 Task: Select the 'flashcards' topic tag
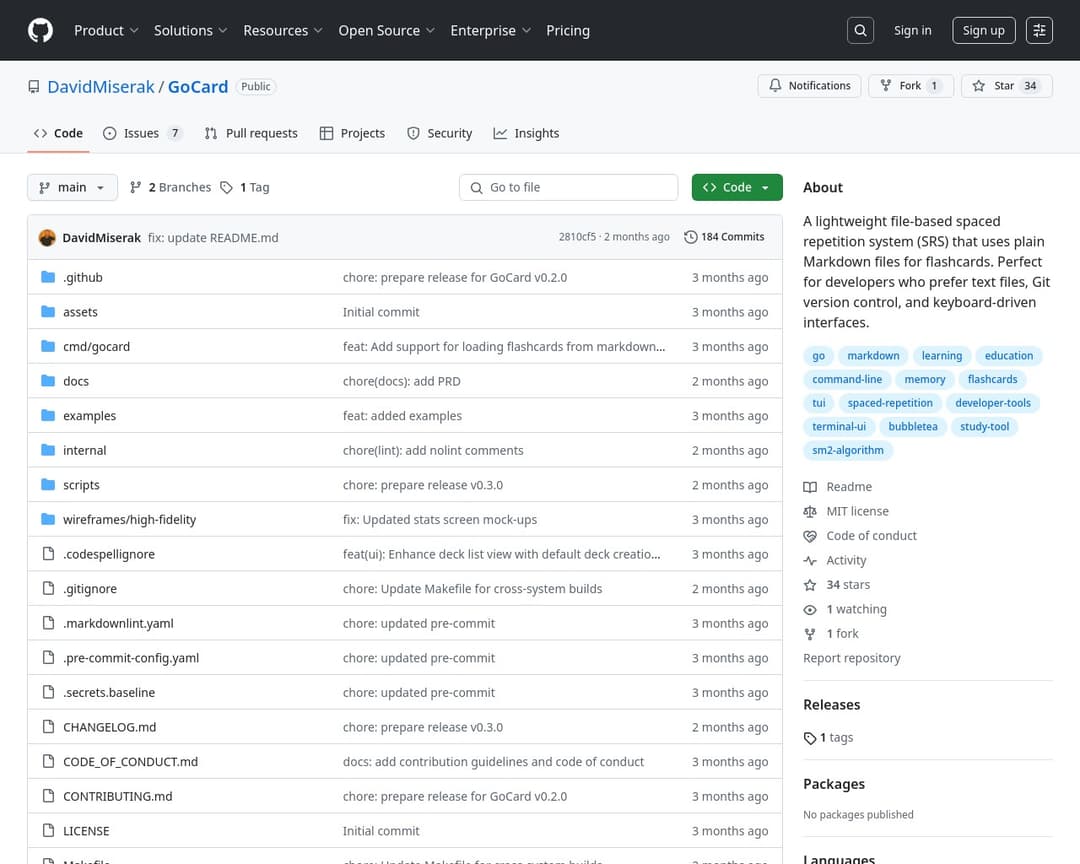coord(992,380)
